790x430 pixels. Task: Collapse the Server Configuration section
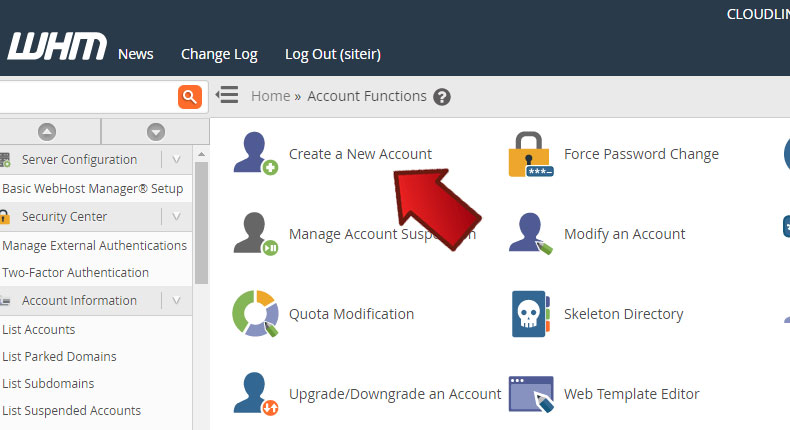176,160
